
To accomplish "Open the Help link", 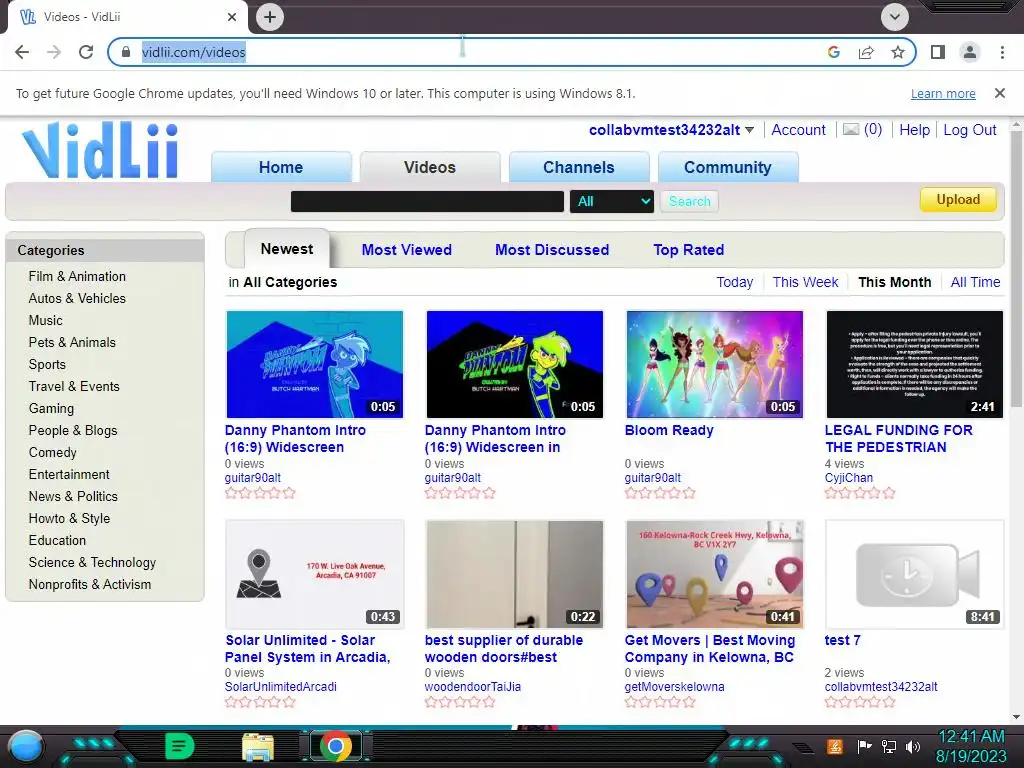I will click(x=914, y=130).
